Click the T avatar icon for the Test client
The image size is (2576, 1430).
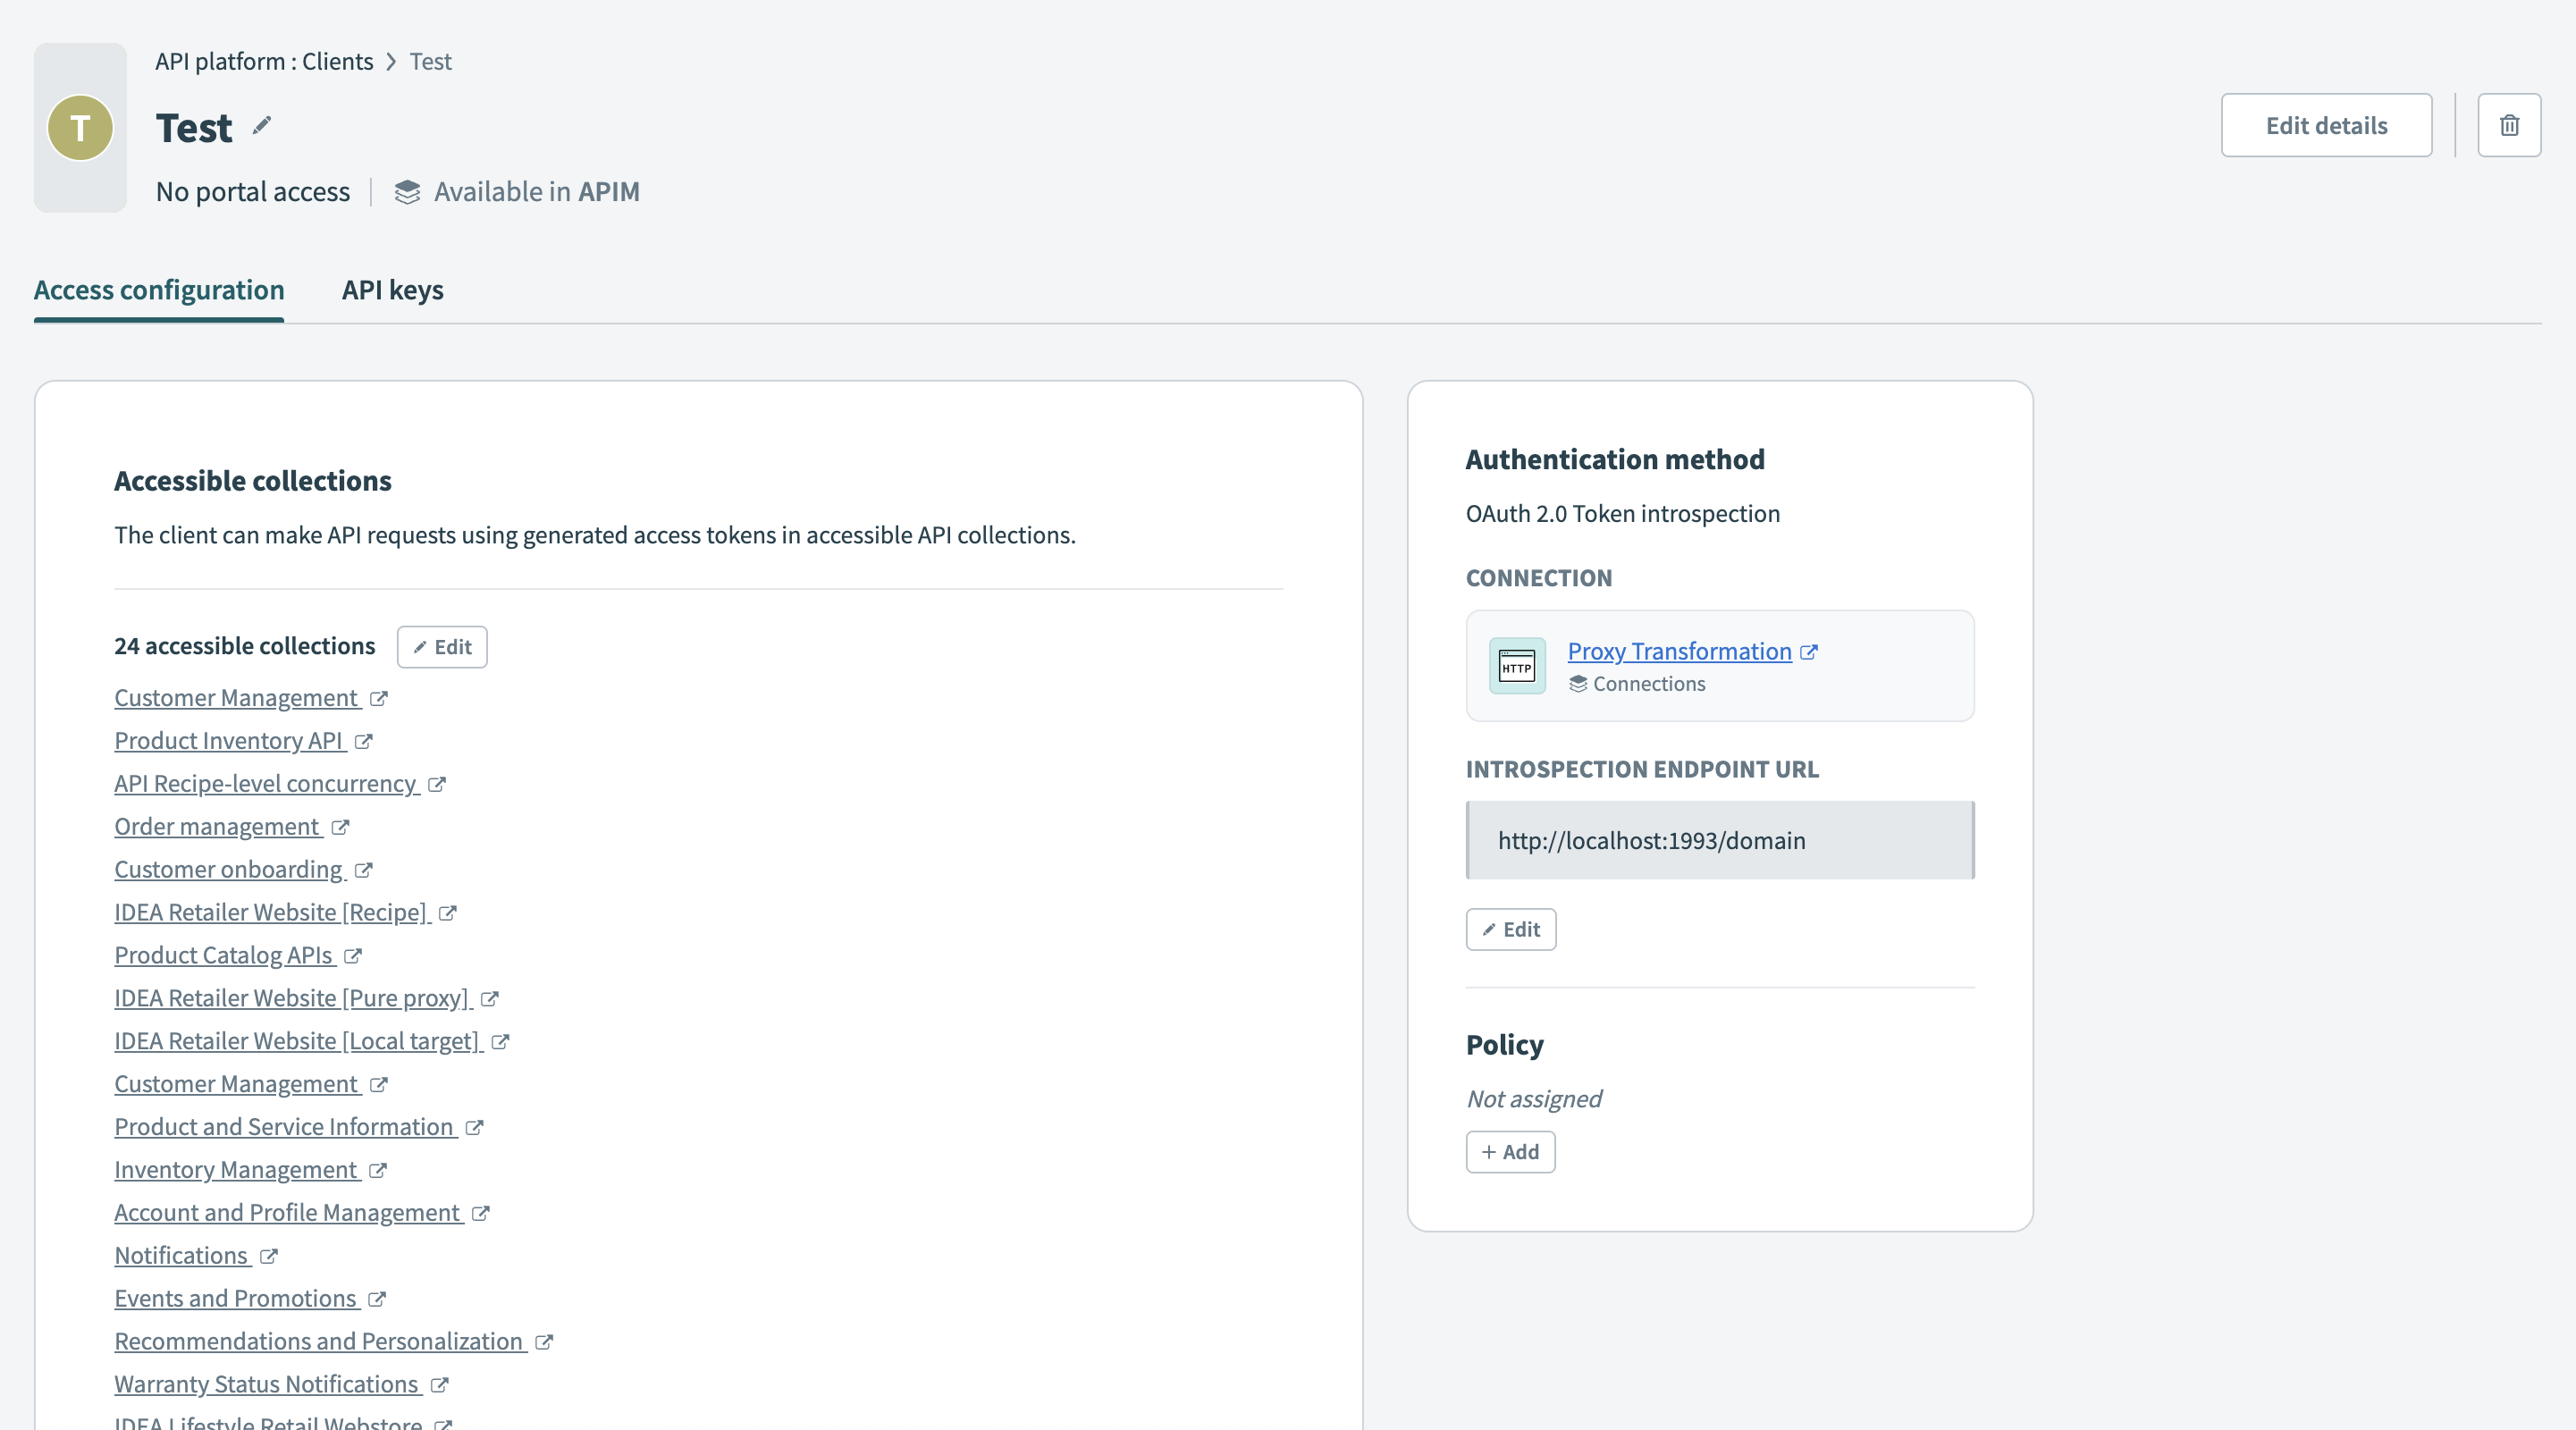pos(80,127)
